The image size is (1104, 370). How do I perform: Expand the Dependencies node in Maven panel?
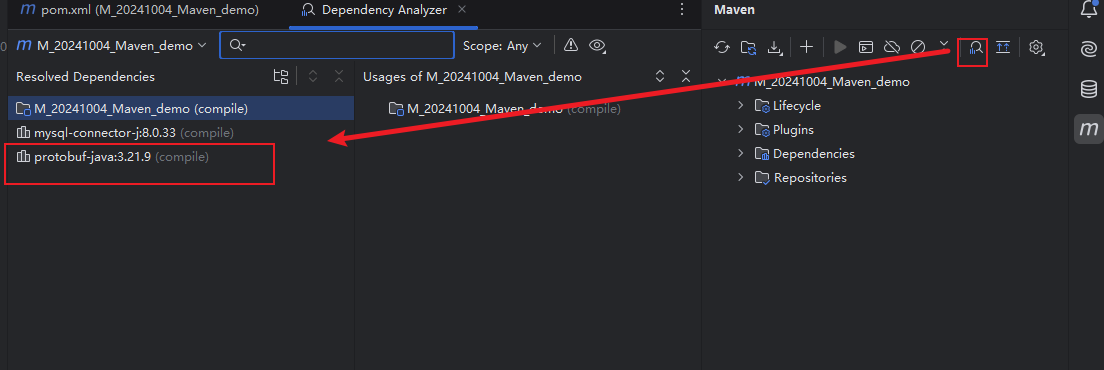click(x=740, y=153)
